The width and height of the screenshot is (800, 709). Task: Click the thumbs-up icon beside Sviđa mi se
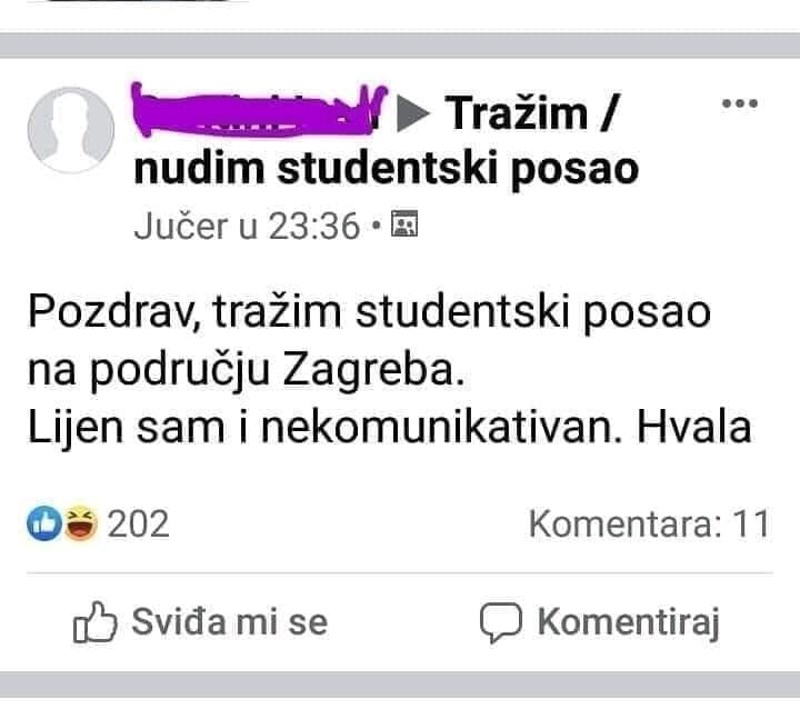[x=96, y=622]
